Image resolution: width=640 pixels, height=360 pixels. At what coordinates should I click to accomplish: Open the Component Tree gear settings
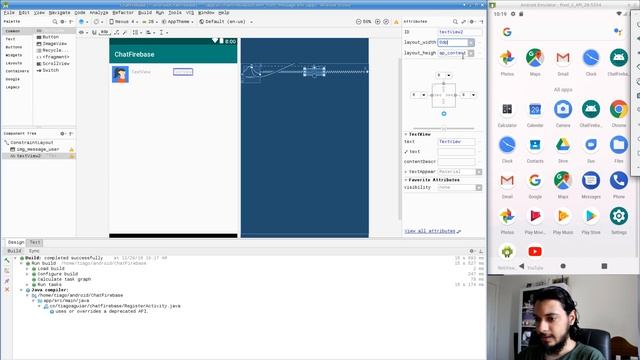63,133
